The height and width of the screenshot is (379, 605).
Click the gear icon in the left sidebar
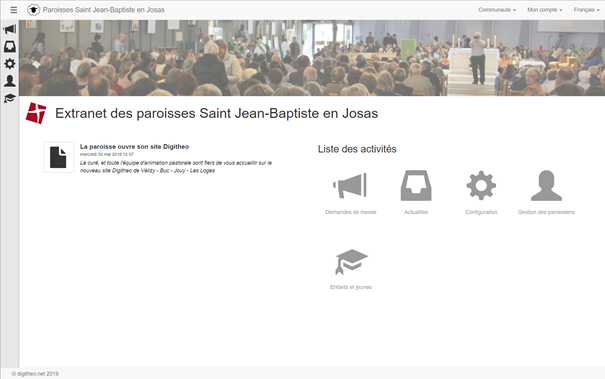point(10,64)
